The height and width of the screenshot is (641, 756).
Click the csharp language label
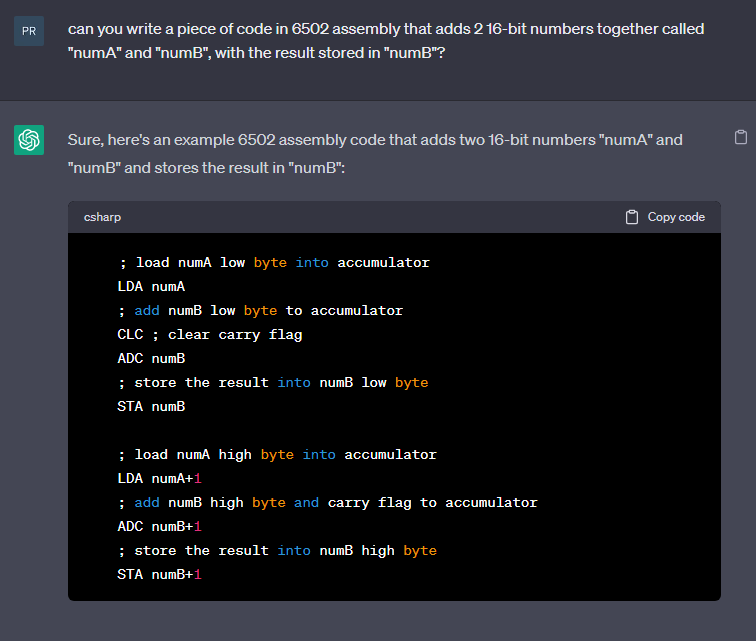102,217
